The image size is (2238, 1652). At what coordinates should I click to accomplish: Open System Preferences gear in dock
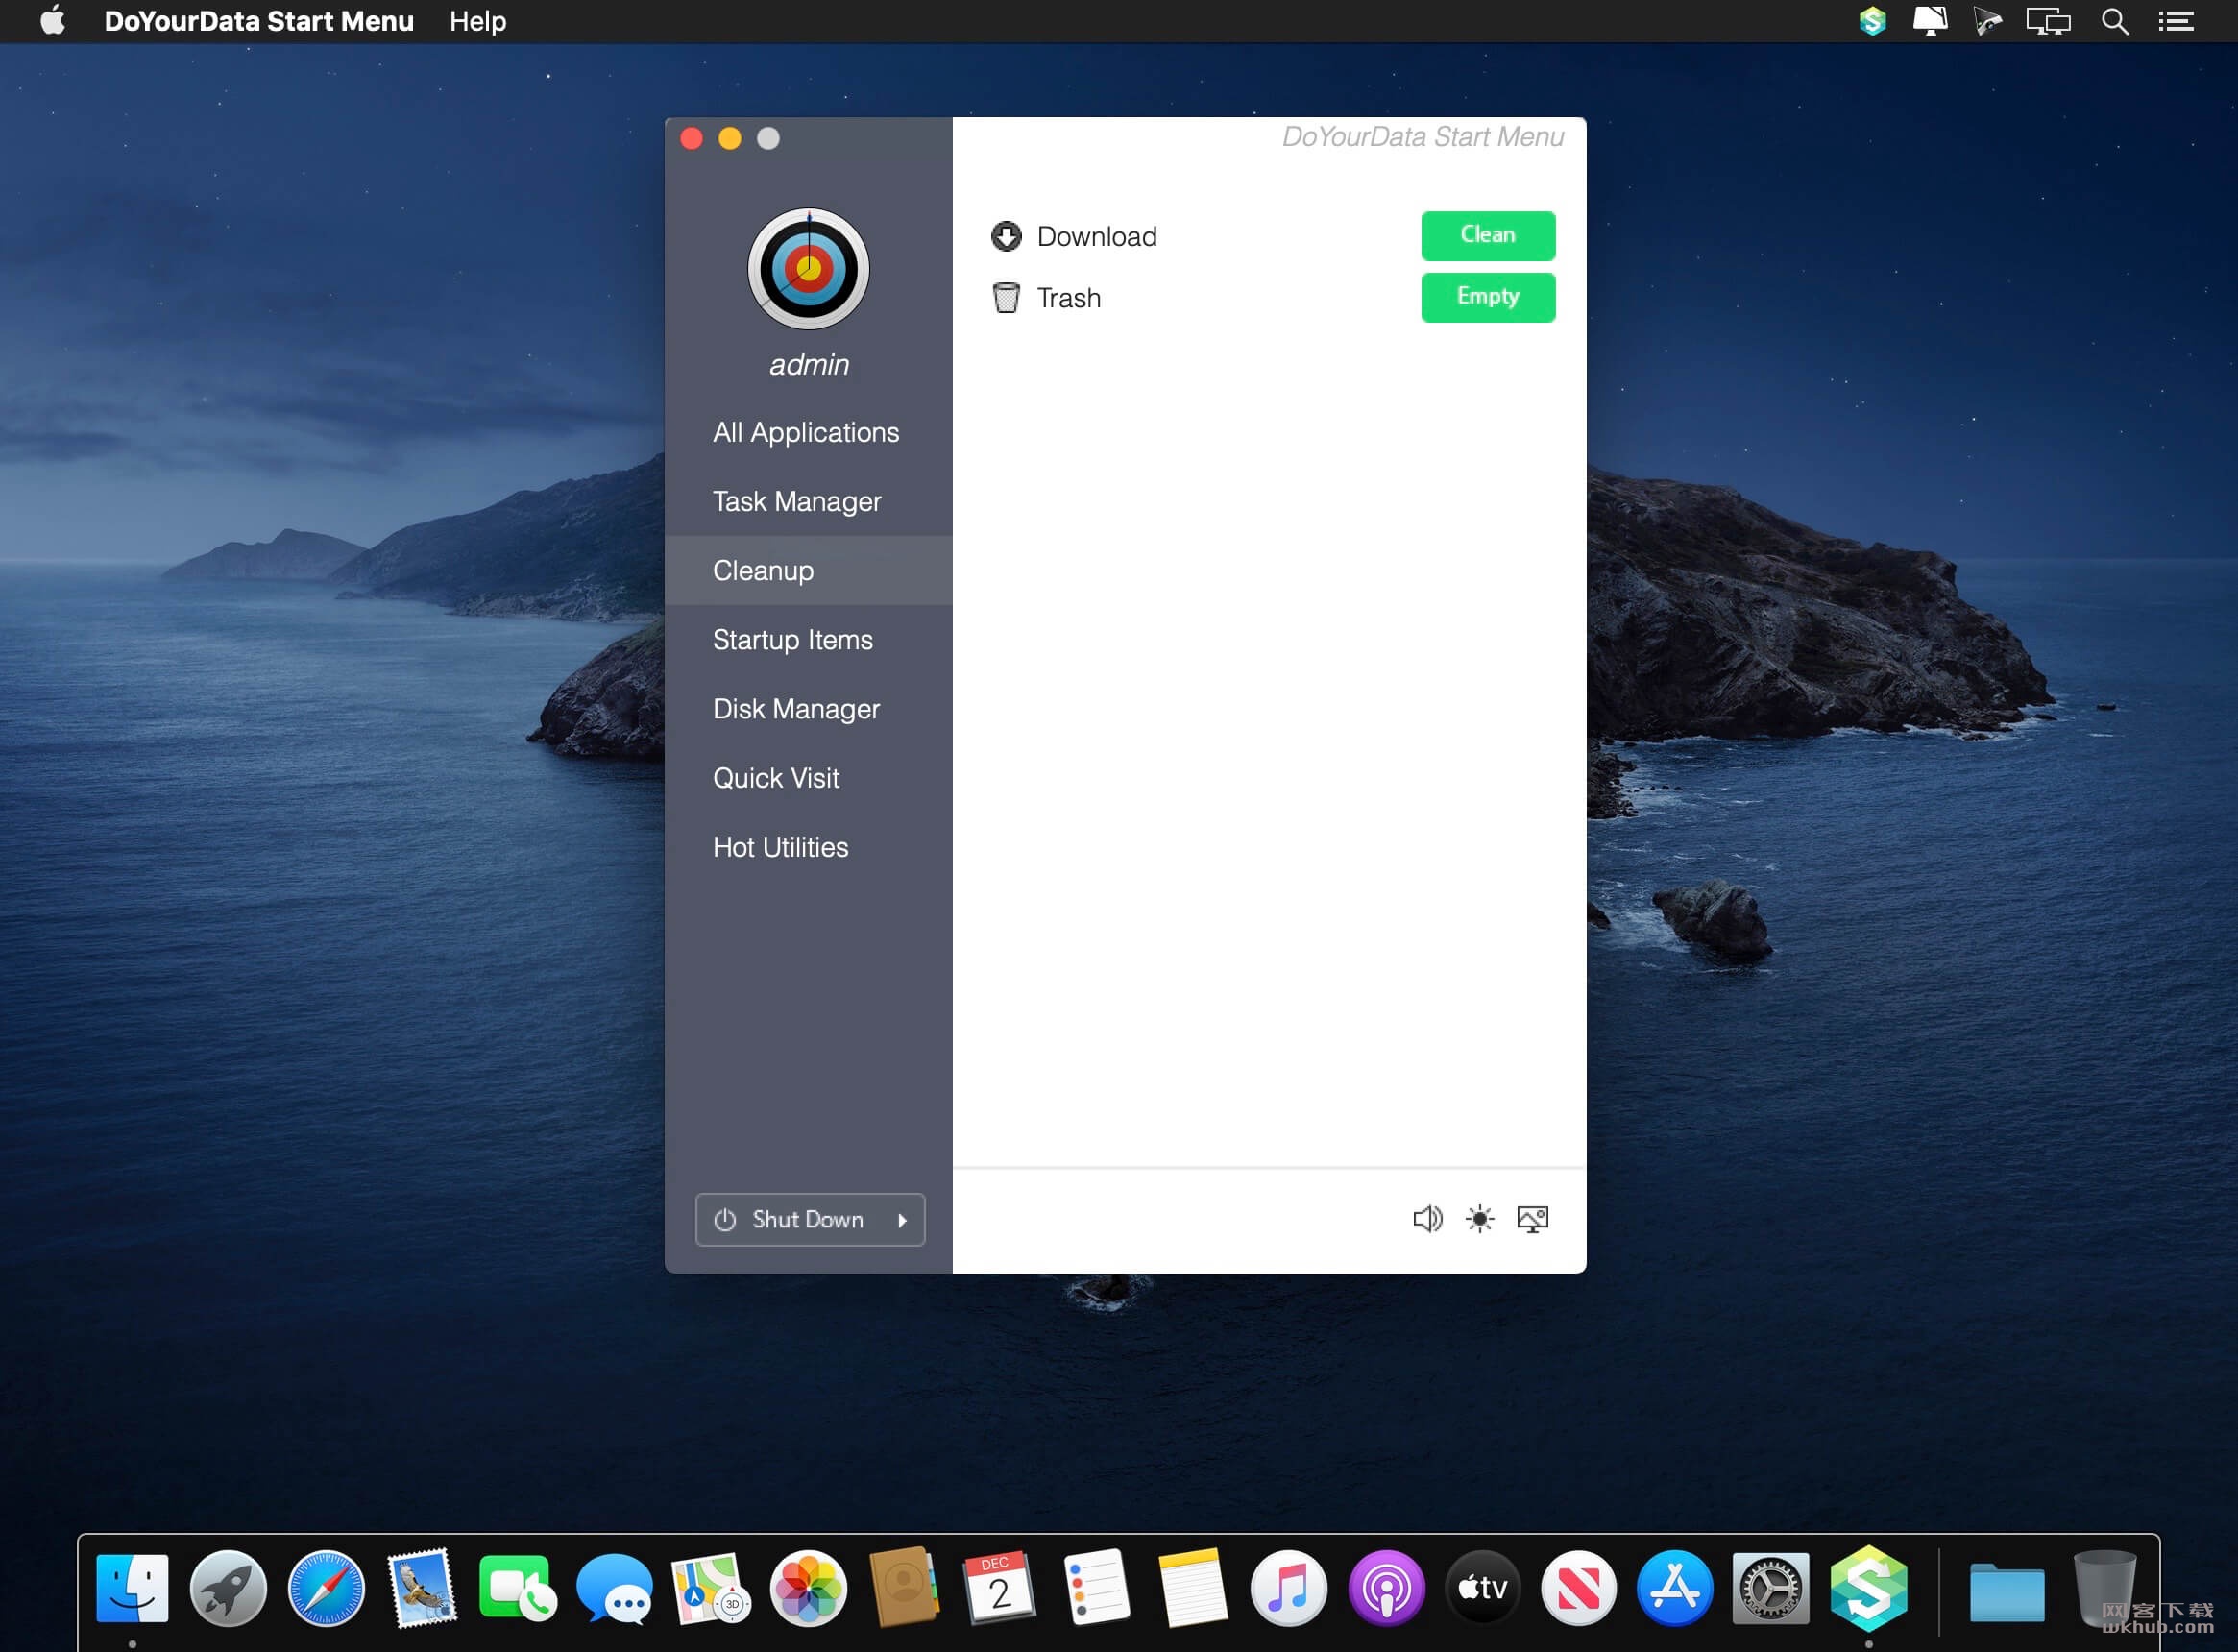coord(1771,1588)
